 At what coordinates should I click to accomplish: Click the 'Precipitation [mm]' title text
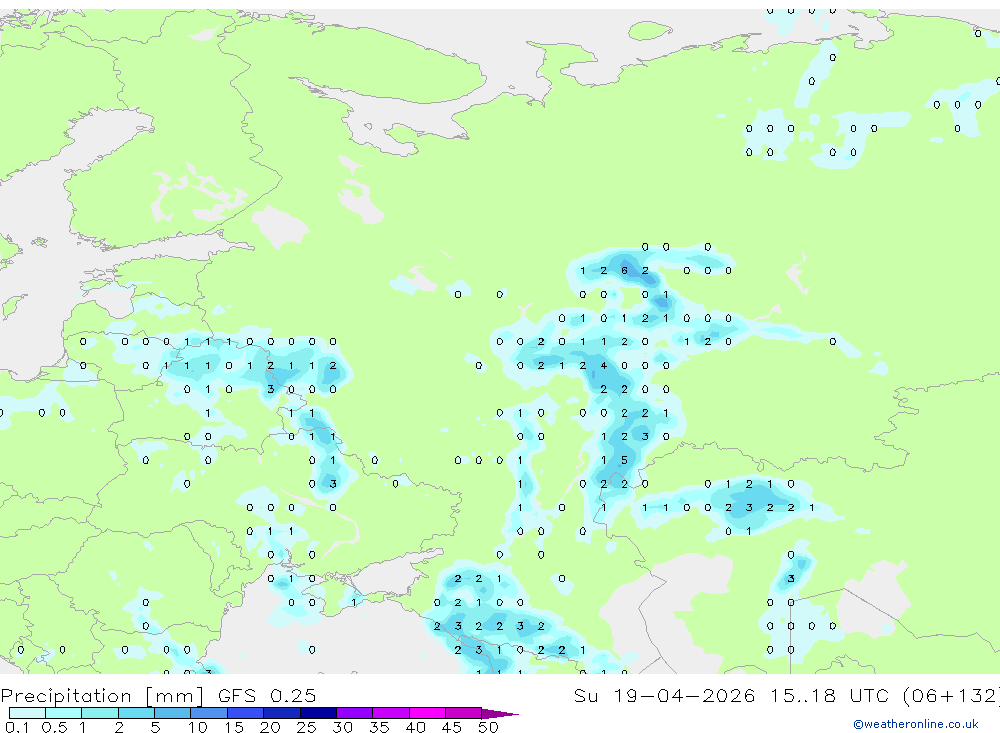point(102,696)
